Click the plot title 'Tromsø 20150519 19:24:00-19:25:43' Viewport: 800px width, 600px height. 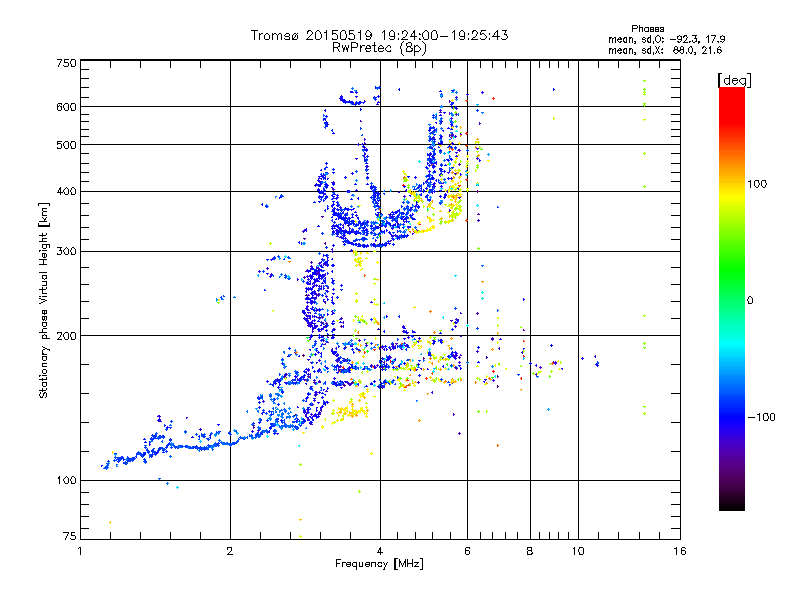379,35
